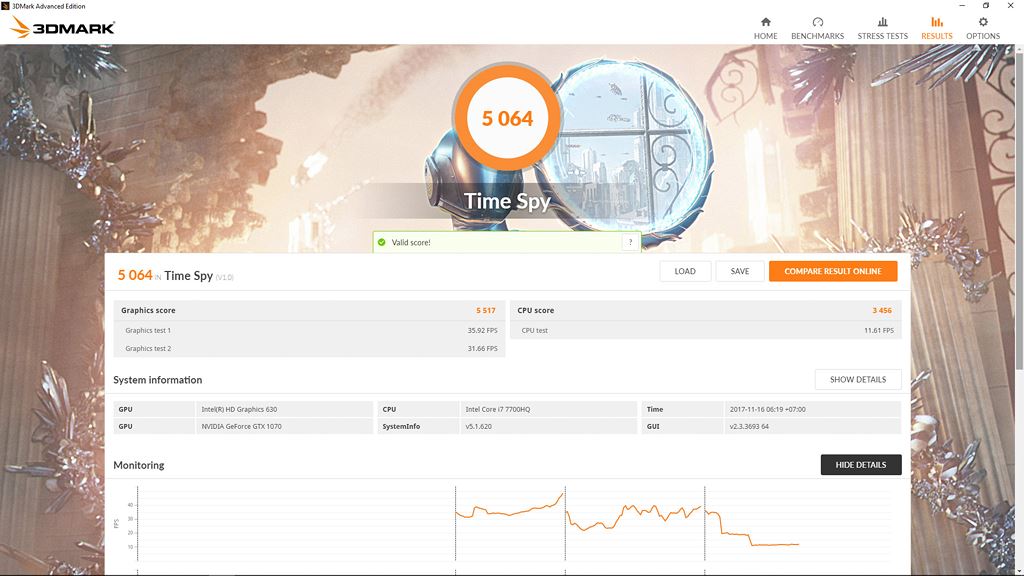Open the Options gear icon
Screen dimensions: 1024x576
click(x=983, y=22)
